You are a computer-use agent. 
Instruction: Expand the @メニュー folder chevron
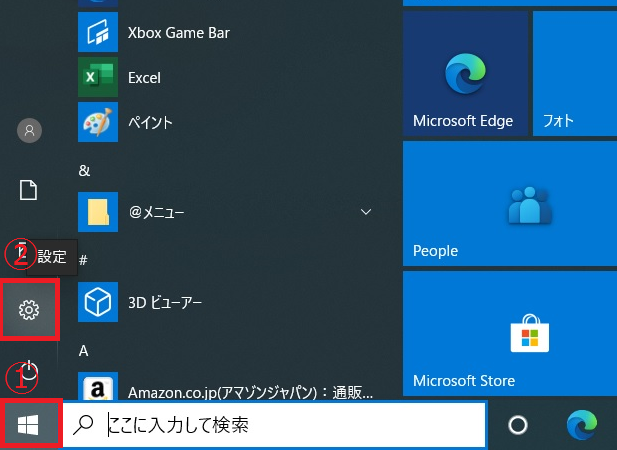coord(366,212)
